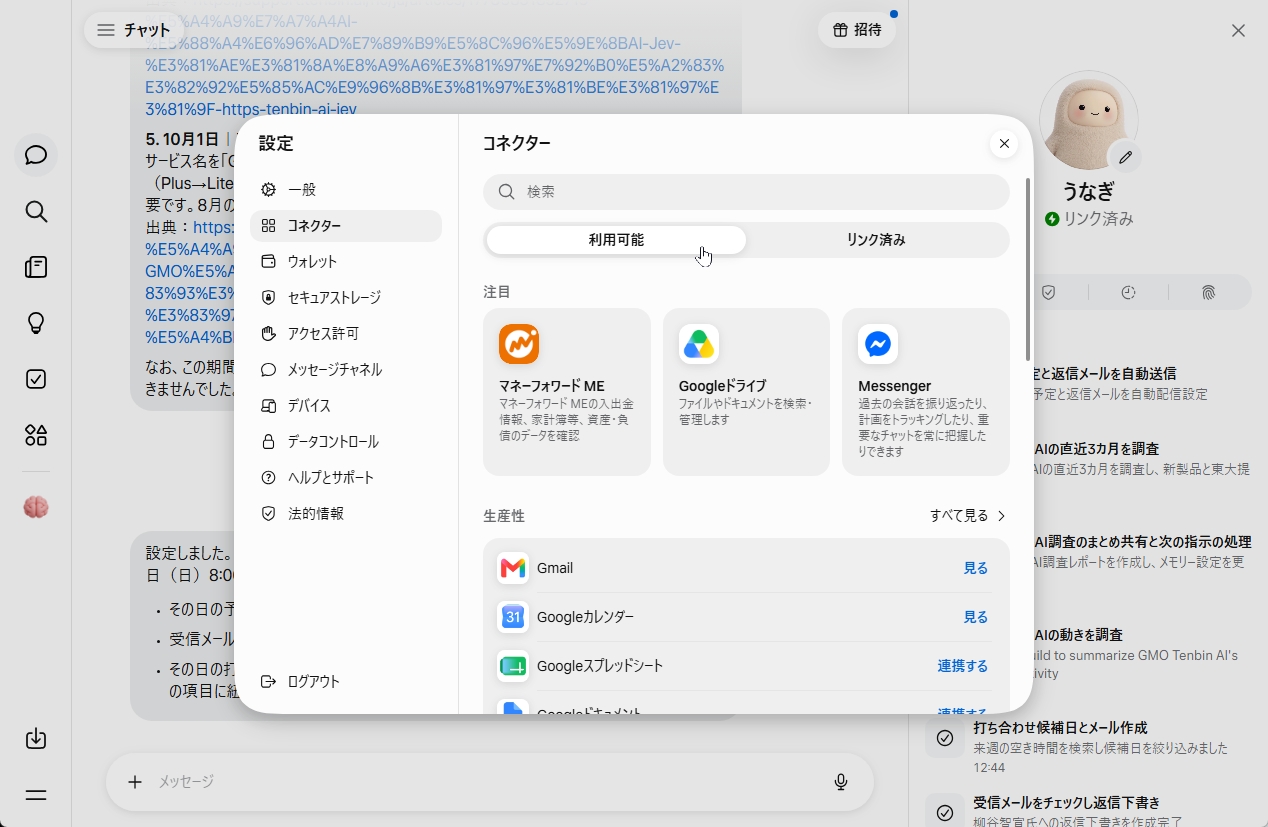
Task: Switch to the 利用可能 tab
Action: coord(616,240)
